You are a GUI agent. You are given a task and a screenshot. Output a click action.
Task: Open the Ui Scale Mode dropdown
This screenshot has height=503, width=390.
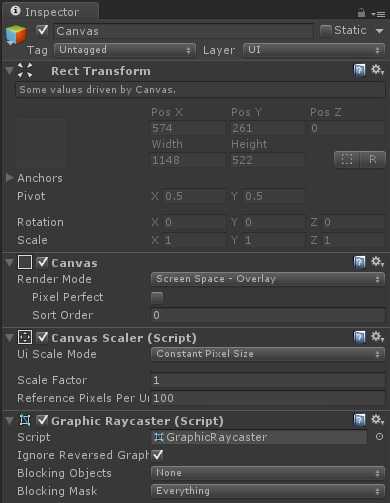click(268, 354)
